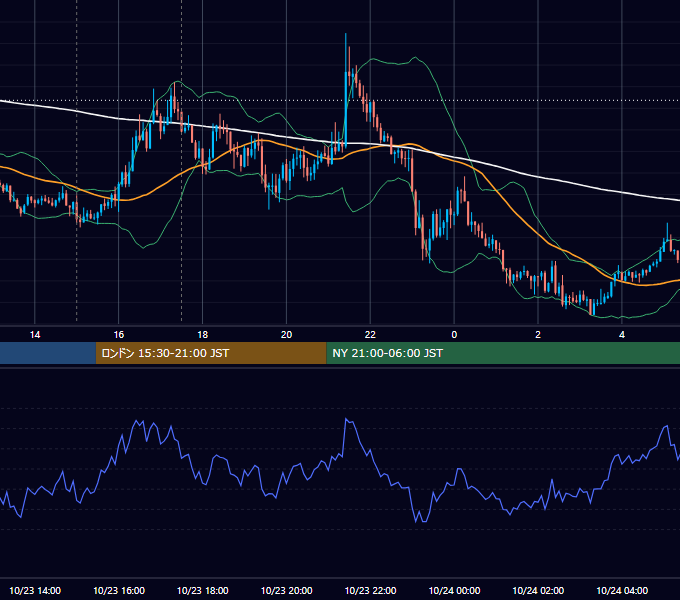Viewport: 680px width, 600px height.
Task: Select the blue session bar before ロンドン
Action: pos(48,353)
